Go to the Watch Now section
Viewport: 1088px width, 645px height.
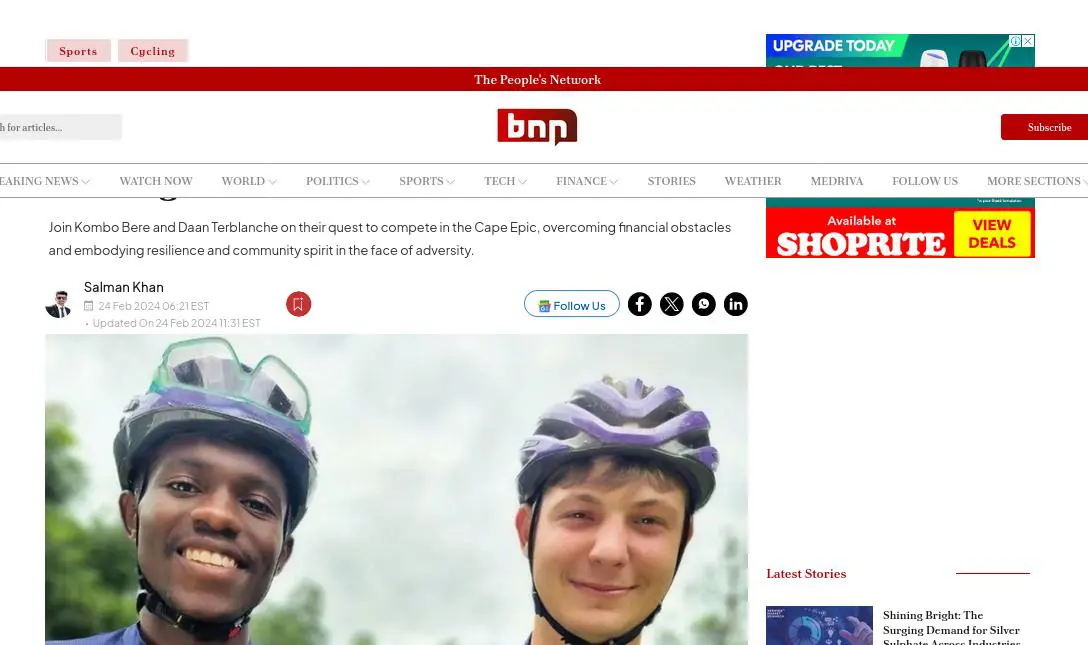[x=155, y=181]
